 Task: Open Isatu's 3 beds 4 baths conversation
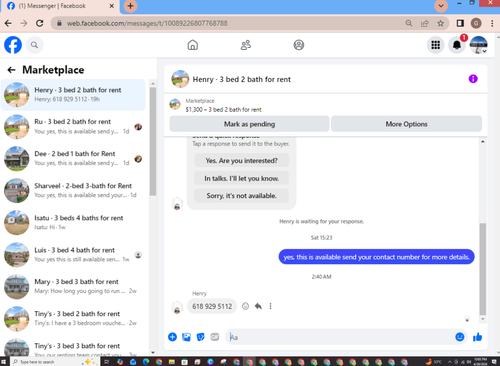(73, 222)
